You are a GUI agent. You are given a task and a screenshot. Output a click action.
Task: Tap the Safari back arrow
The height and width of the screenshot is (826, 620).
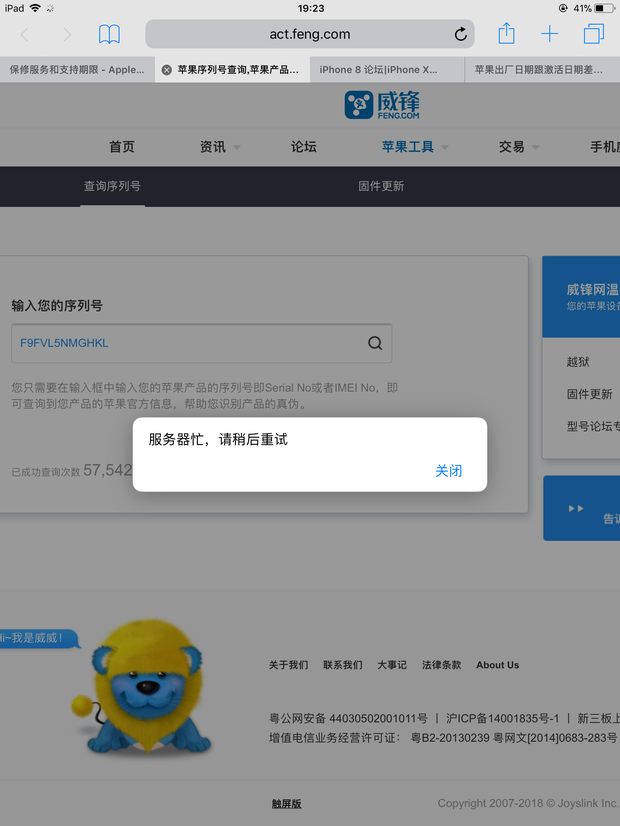pyautogui.click(x=25, y=35)
